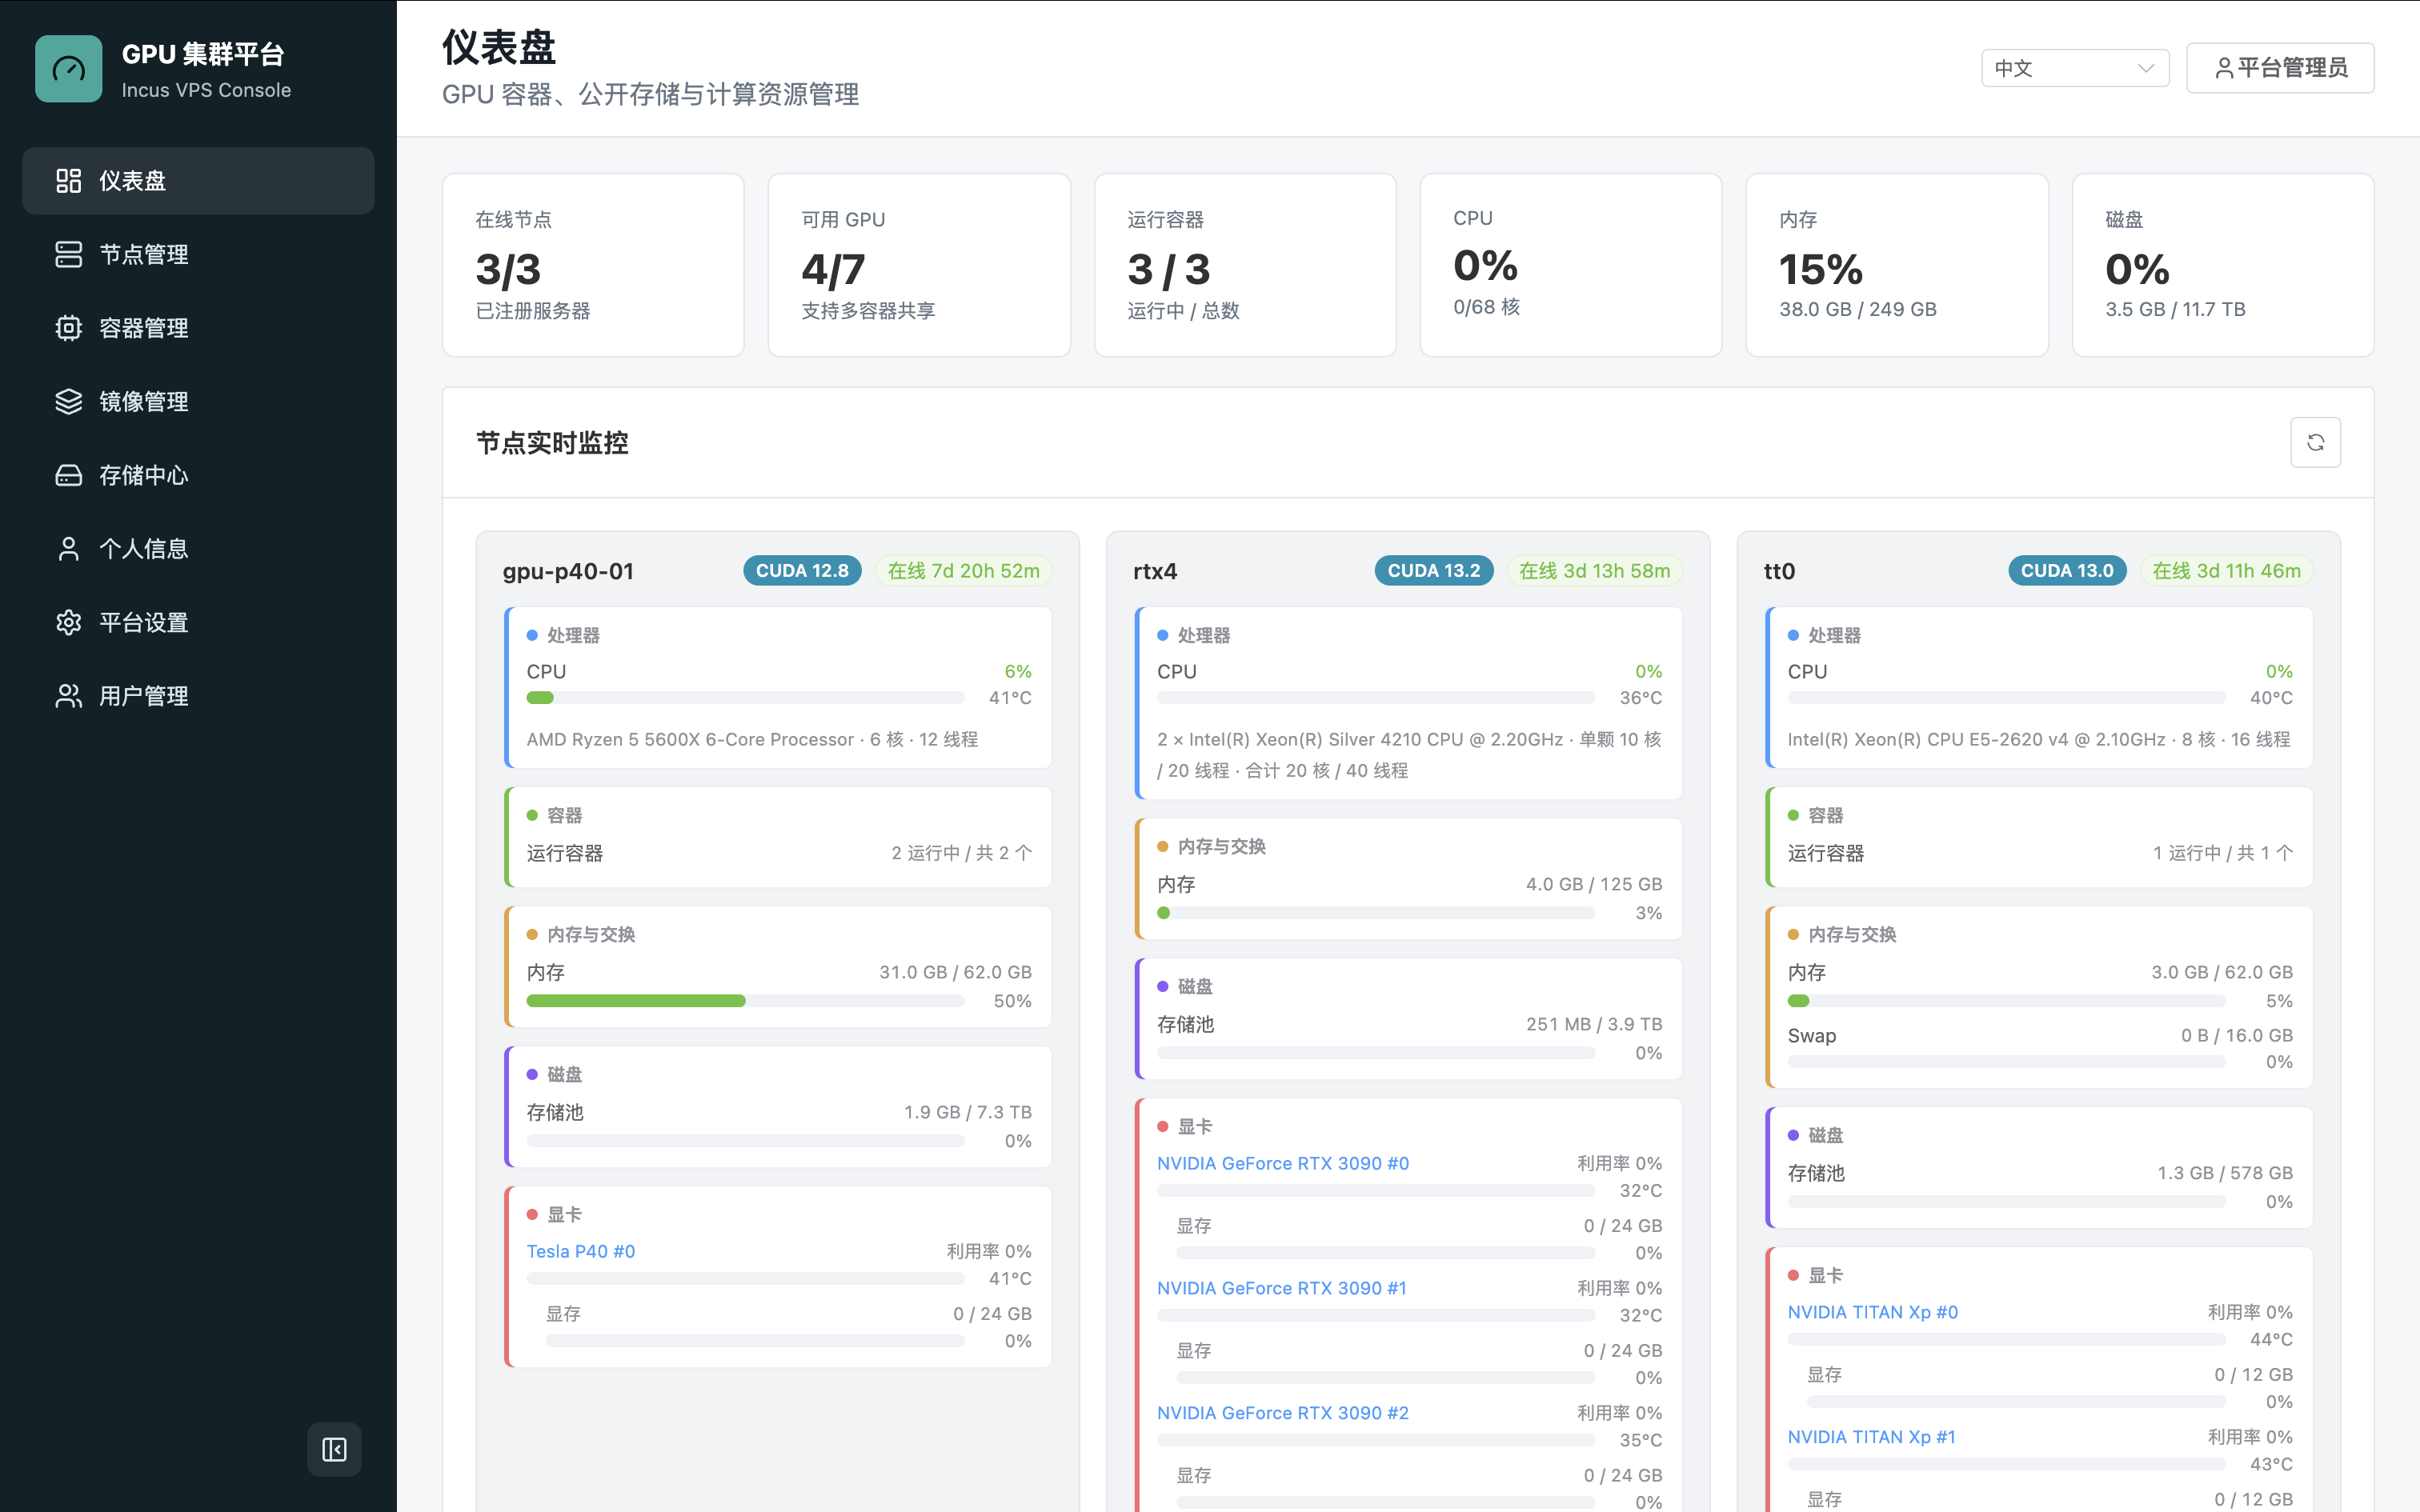Click the 平台管理员 account button
Screen dimensions: 2420x1512
pos(2280,68)
